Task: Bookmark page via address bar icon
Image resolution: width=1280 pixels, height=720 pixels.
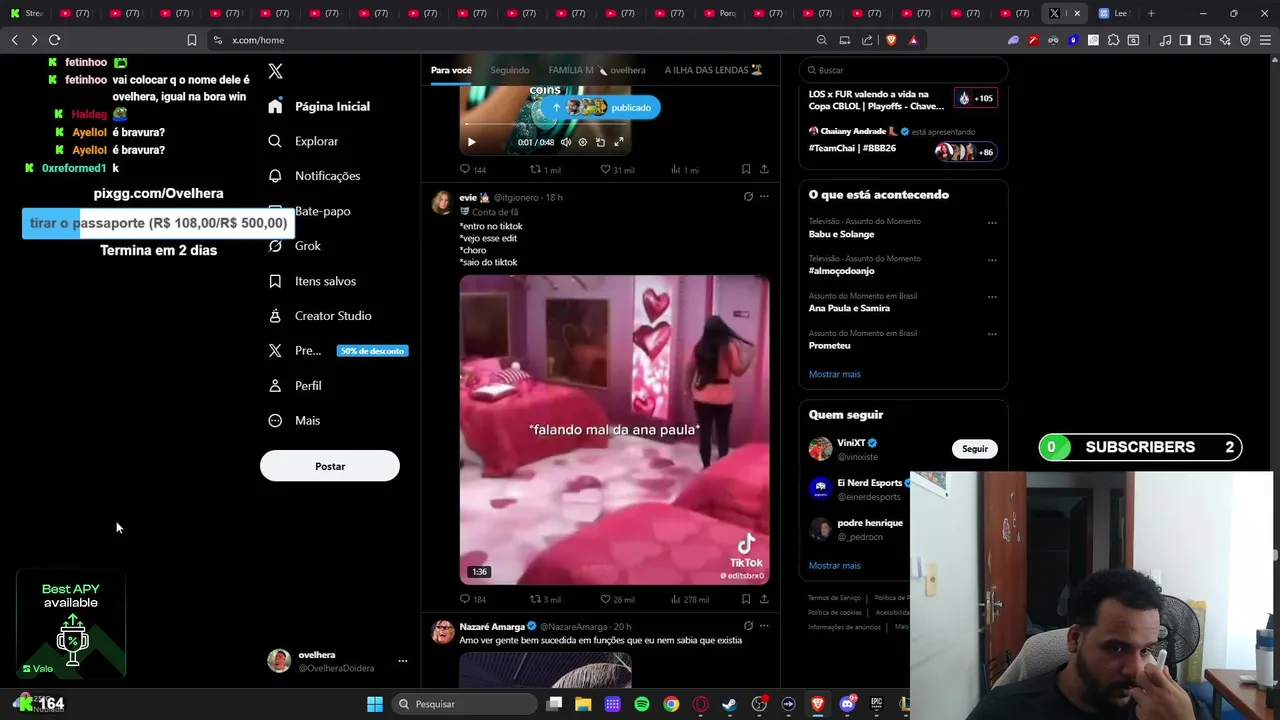Action: [x=191, y=40]
